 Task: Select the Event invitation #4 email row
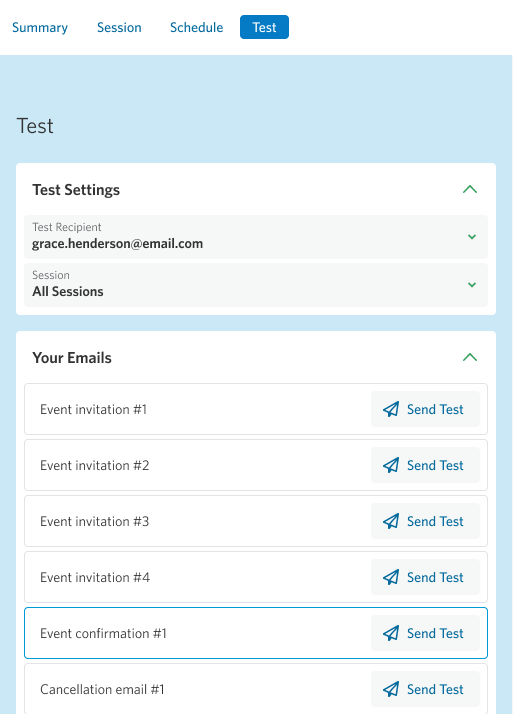(x=256, y=577)
